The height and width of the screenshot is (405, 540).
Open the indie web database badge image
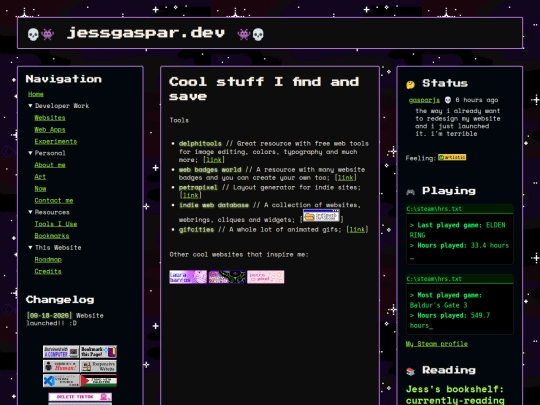click(x=321, y=216)
